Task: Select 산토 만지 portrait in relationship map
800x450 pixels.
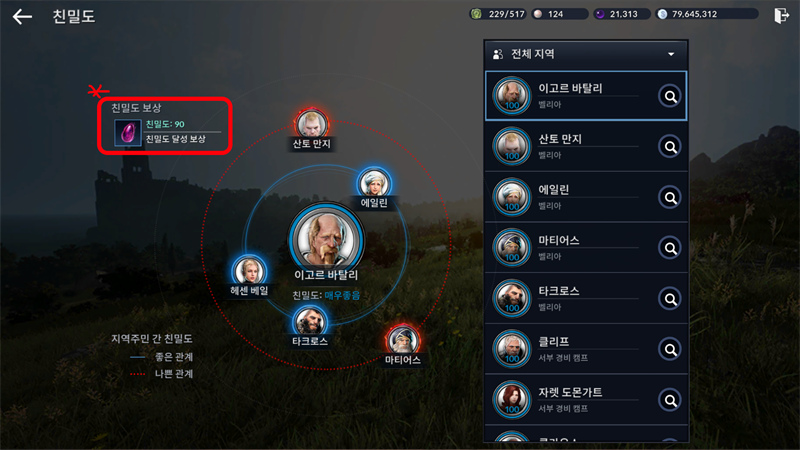Action: 312,124
